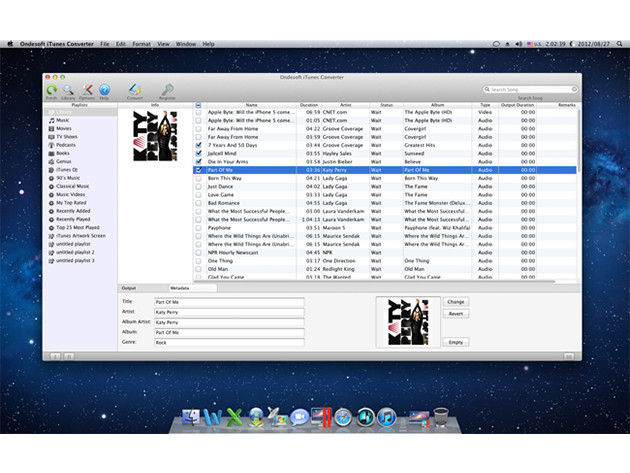This screenshot has width=630, height=473.
Task: Click the song list horizontal scrollbar
Action: pyautogui.click(x=376, y=282)
